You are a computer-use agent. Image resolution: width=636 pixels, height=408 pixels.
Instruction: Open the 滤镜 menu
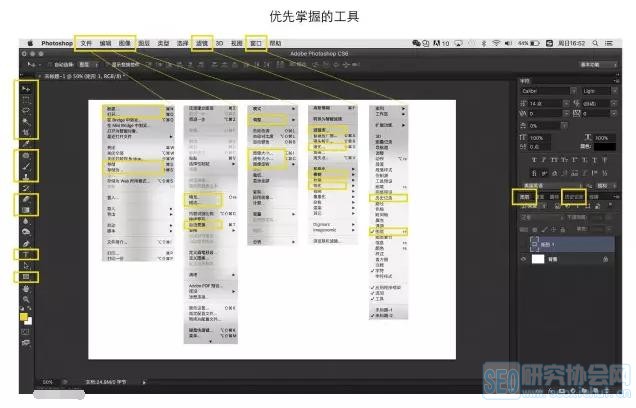(202, 43)
